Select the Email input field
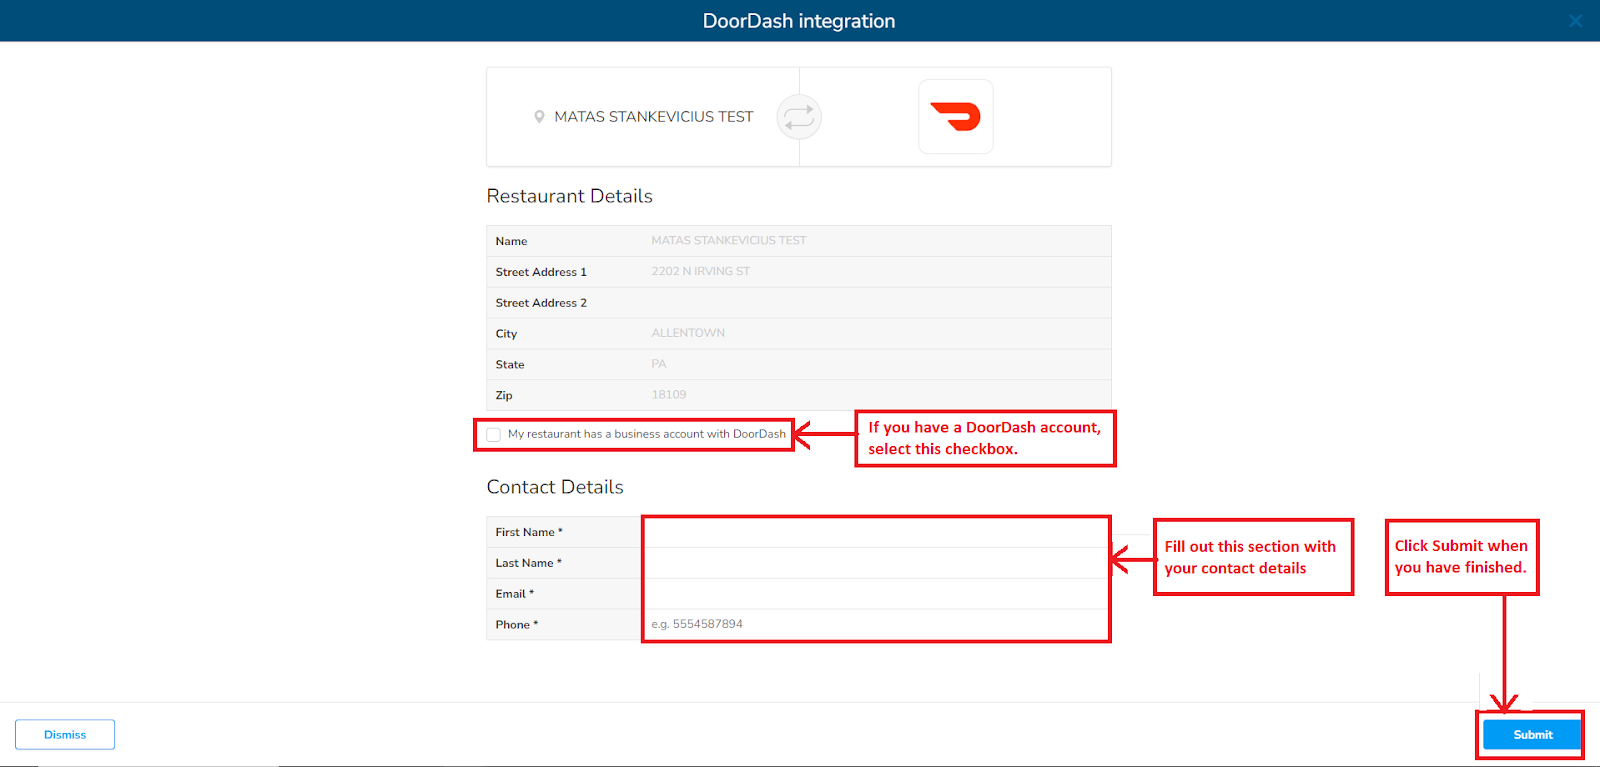1600x767 pixels. pos(876,594)
